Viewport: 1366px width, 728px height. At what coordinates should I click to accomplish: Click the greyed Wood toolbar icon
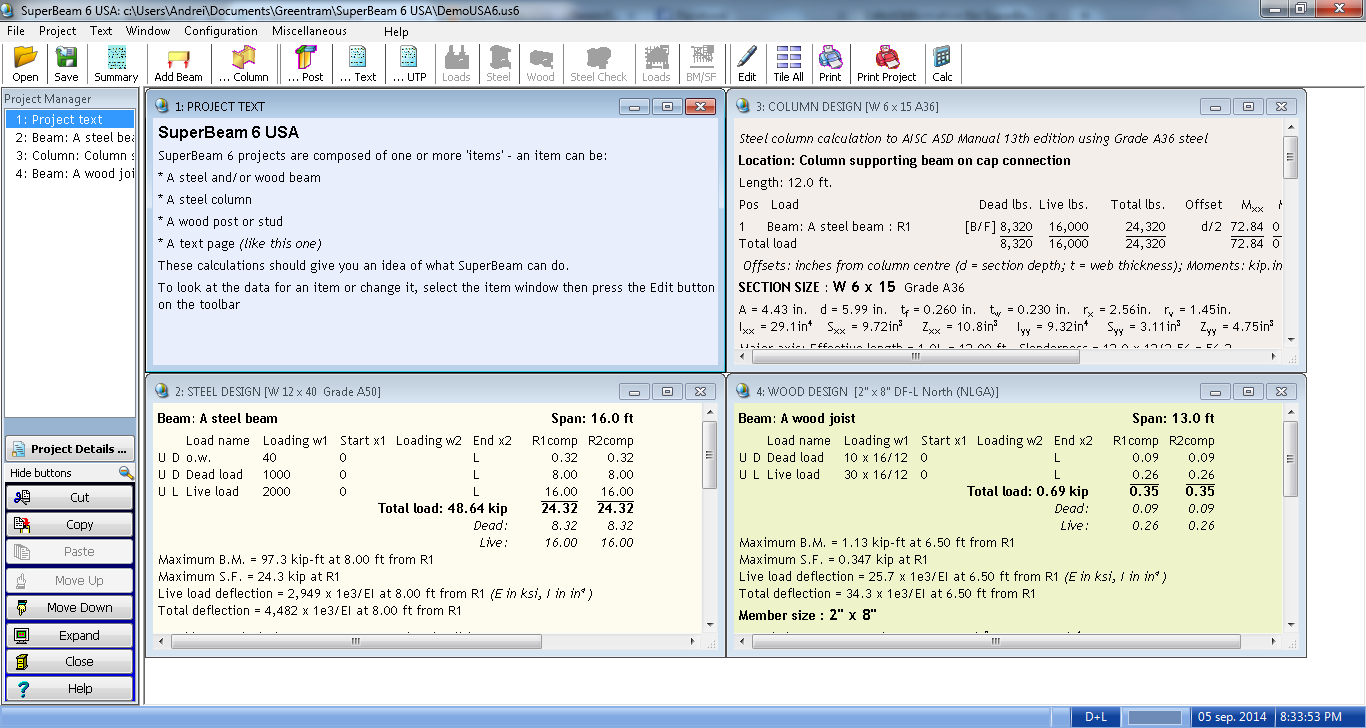[x=540, y=63]
